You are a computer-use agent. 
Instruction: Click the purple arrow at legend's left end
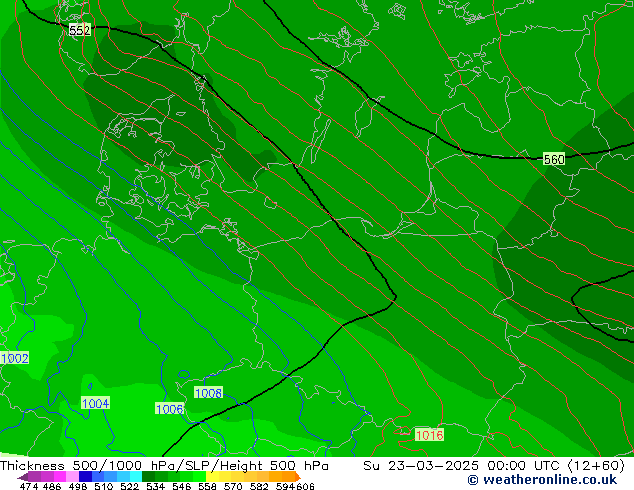tap(23, 477)
